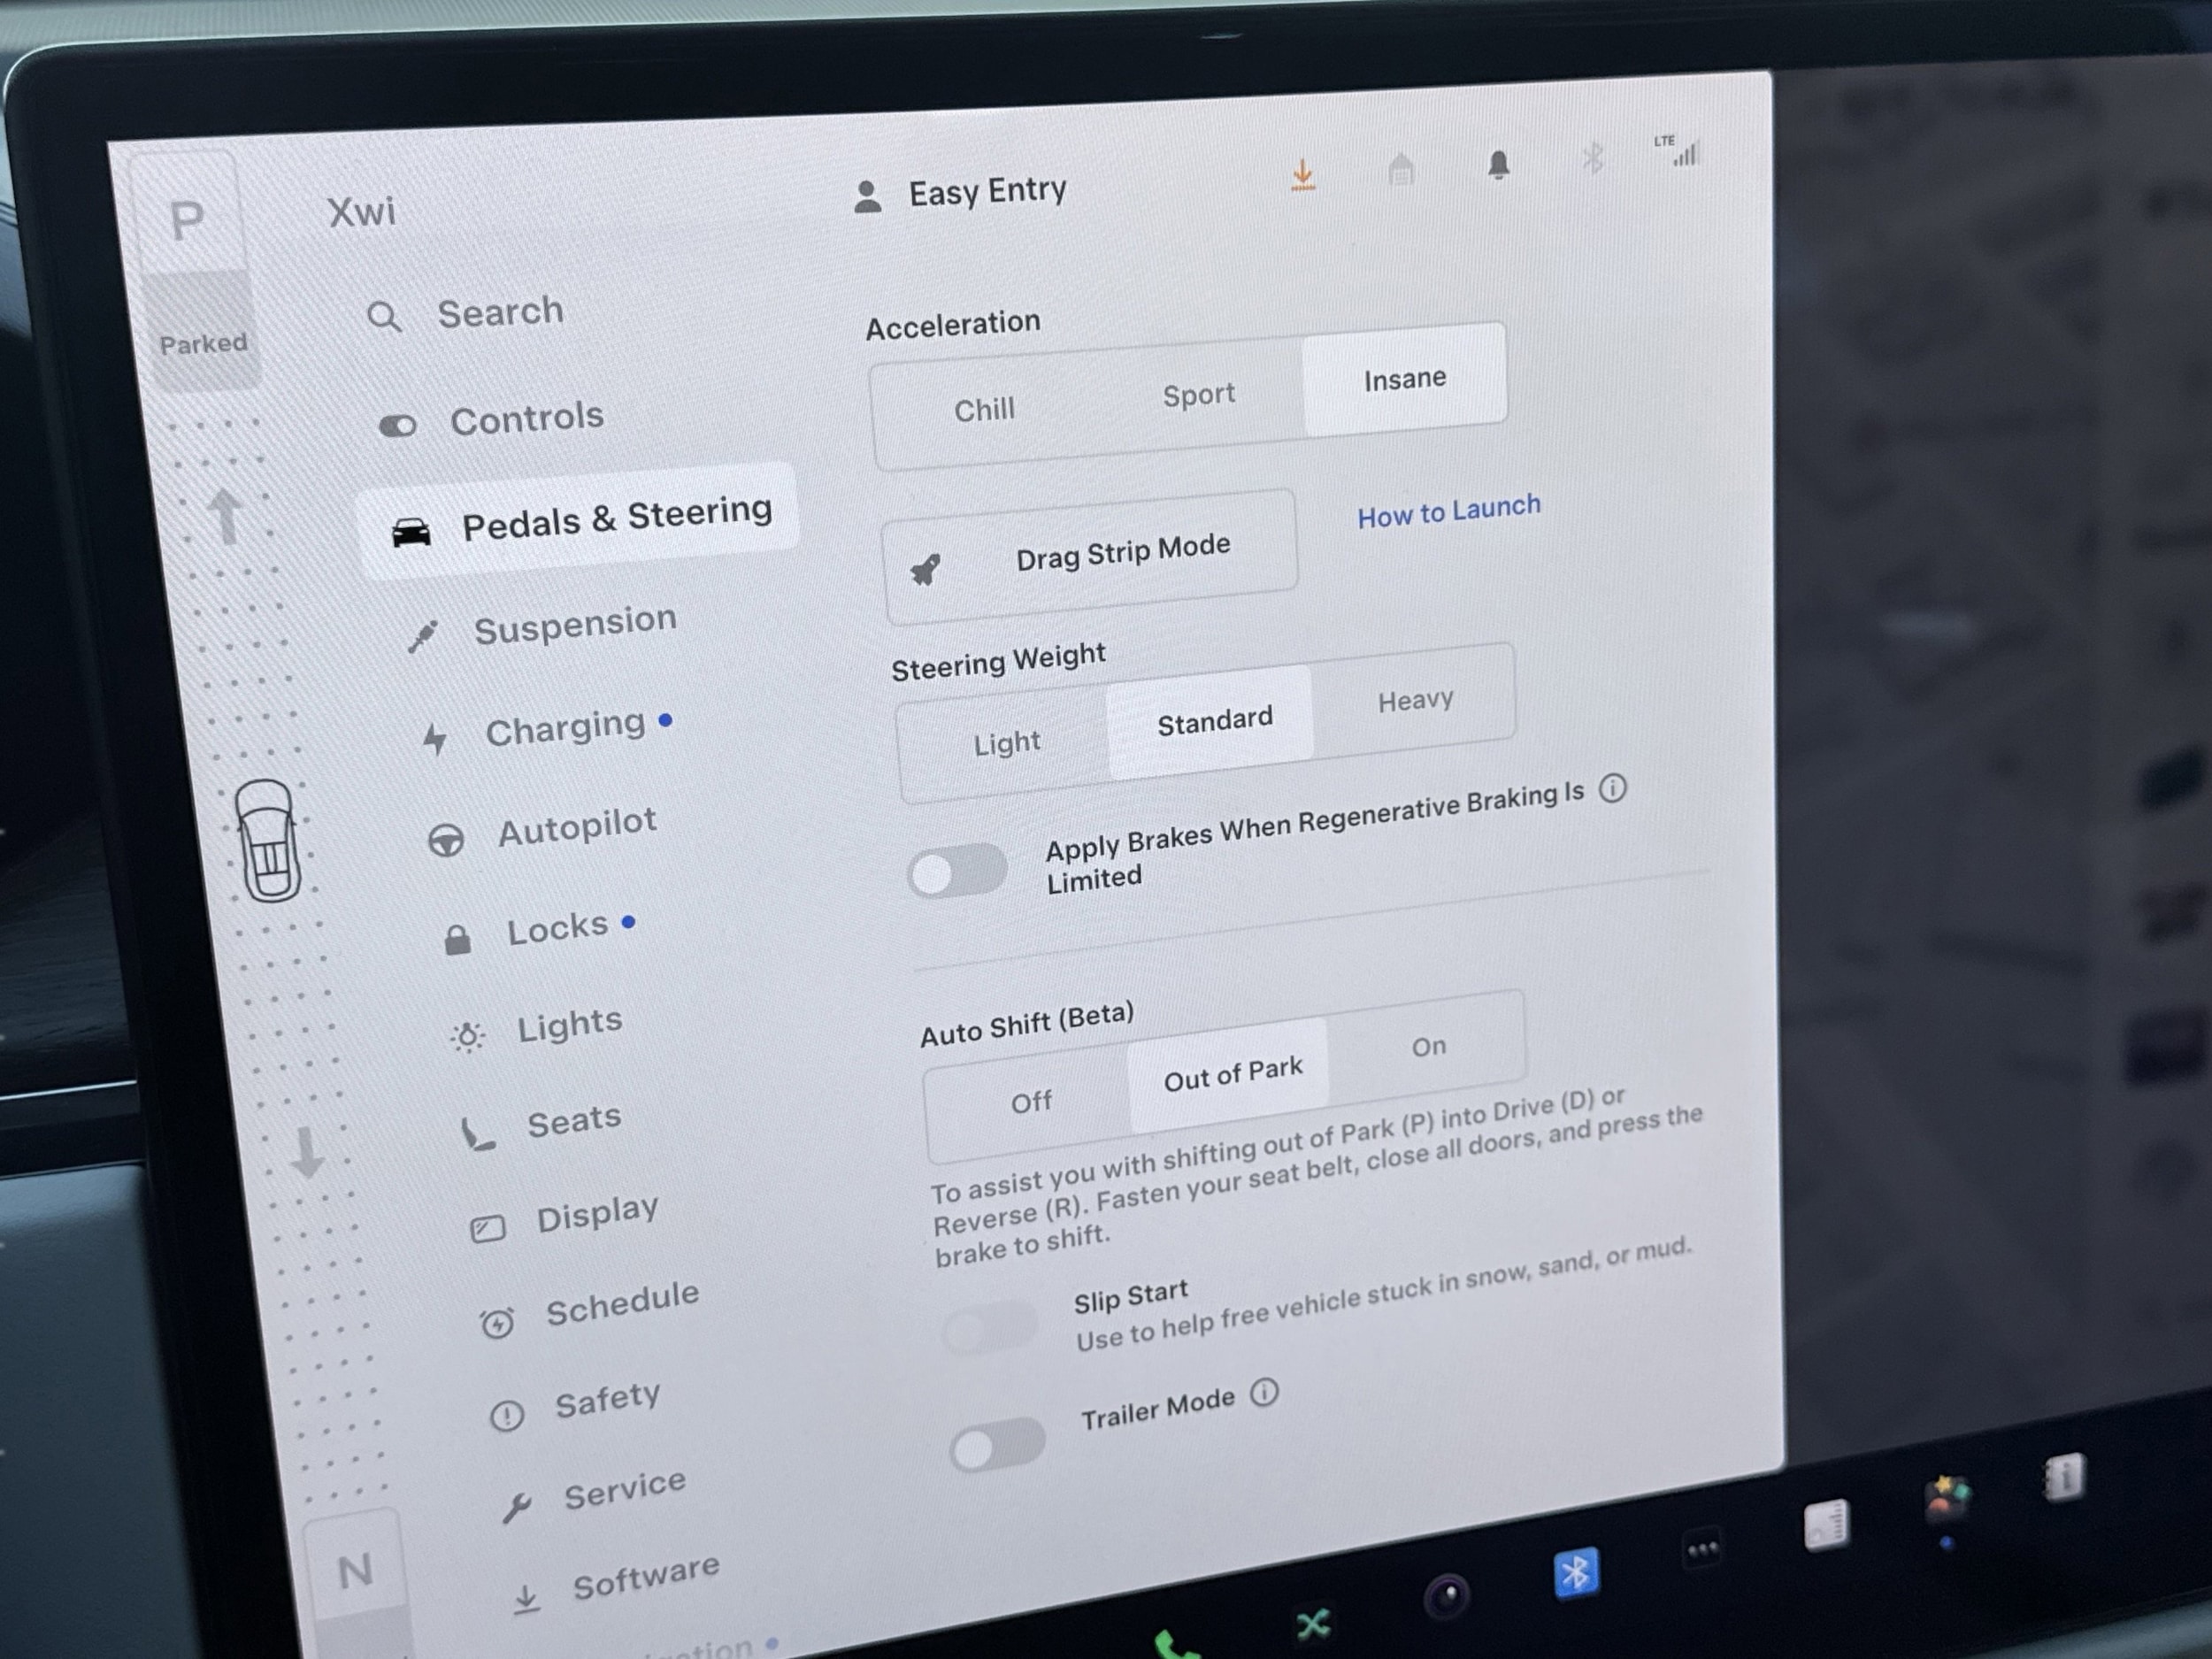
Task: Tap the green phone icon
Action: tap(1173, 1645)
